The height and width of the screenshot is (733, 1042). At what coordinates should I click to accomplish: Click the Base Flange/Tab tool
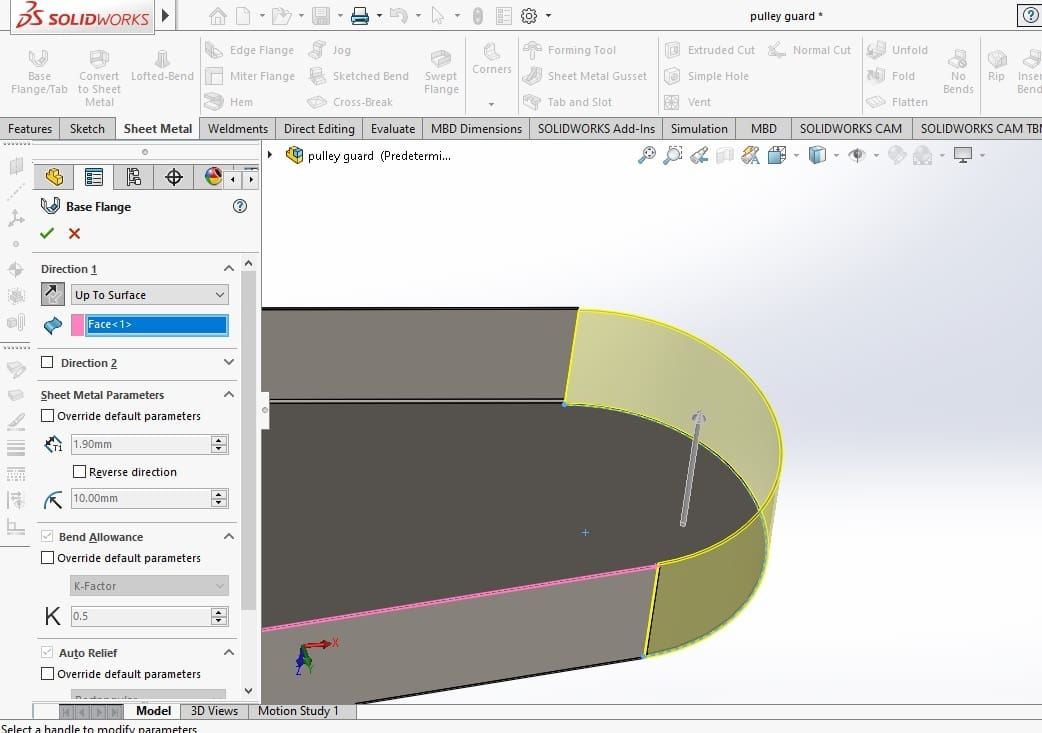[39, 72]
